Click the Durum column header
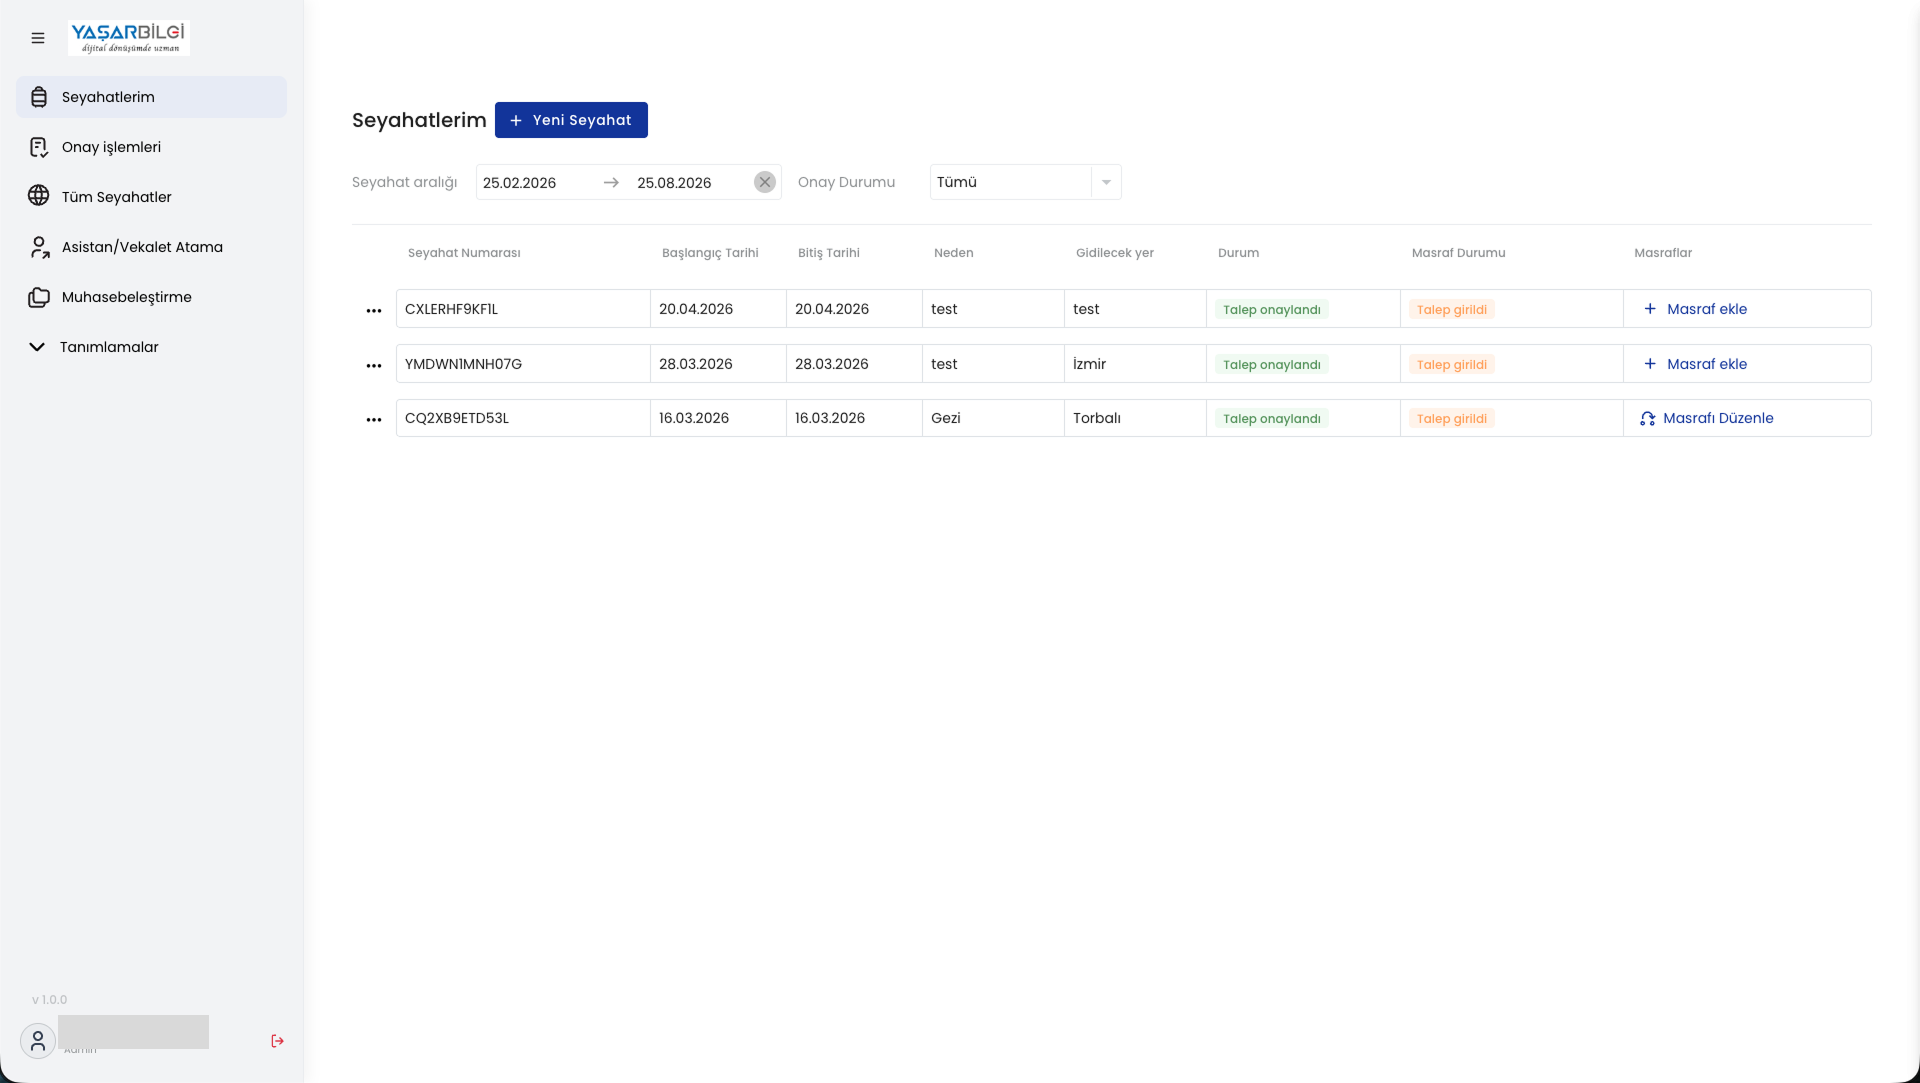This screenshot has width=1920, height=1083. [1238, 253]
